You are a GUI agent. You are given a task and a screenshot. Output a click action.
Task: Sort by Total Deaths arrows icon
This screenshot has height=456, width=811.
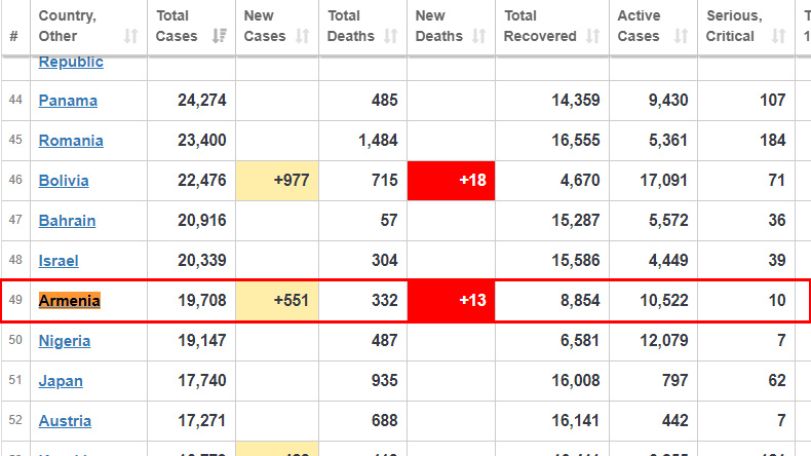click(391, 36)
